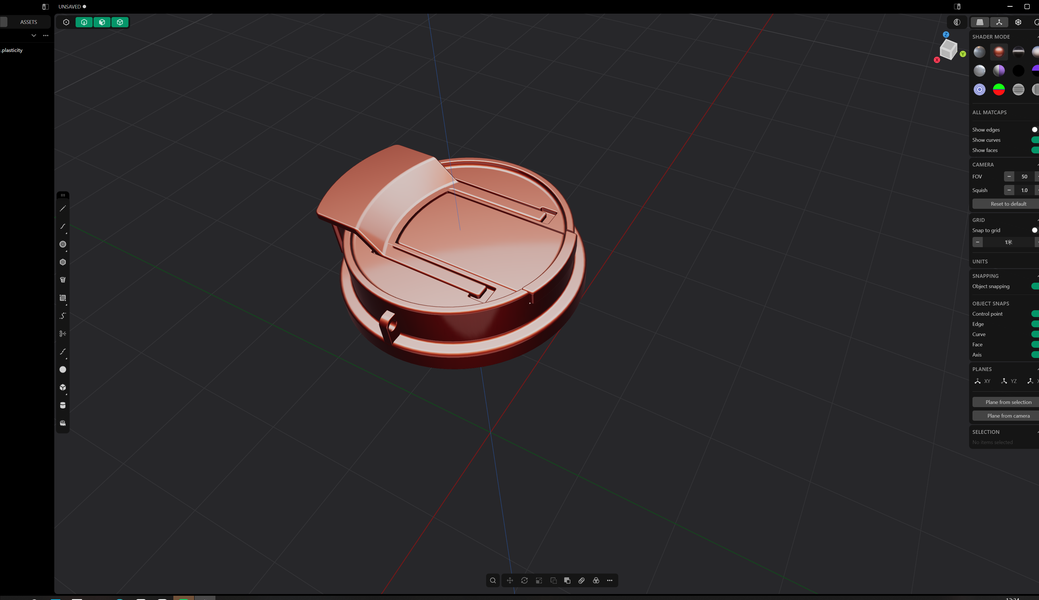Image resolution: width=1039 pixels, height=600 pixels.
Task: Switch to the ASSETS tab
Action: pos(28,23)
